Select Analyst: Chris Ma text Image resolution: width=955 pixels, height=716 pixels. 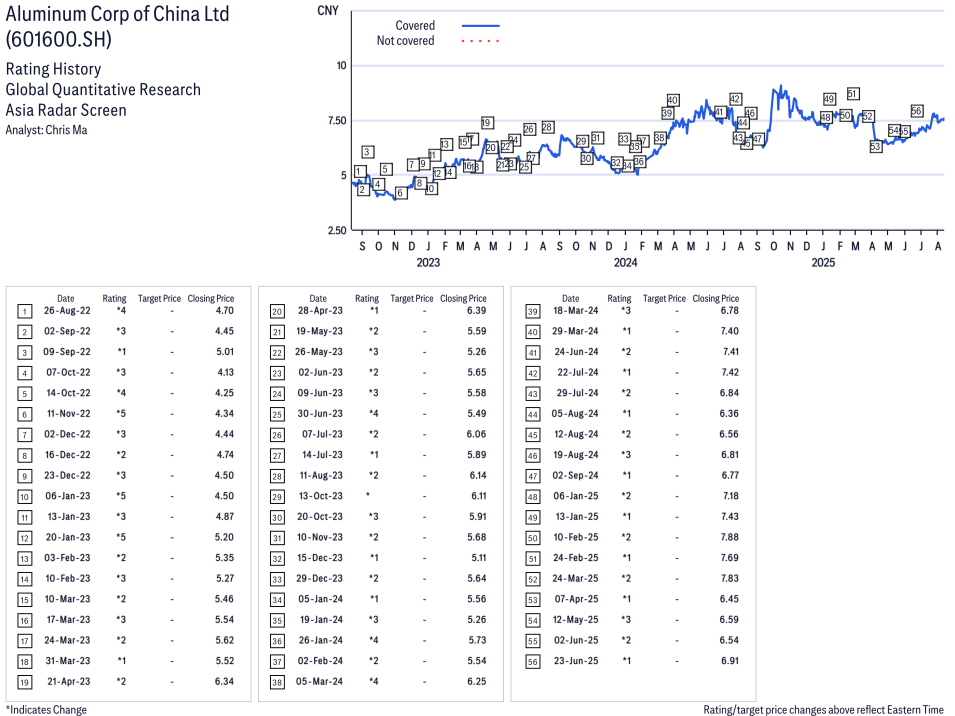46,130
